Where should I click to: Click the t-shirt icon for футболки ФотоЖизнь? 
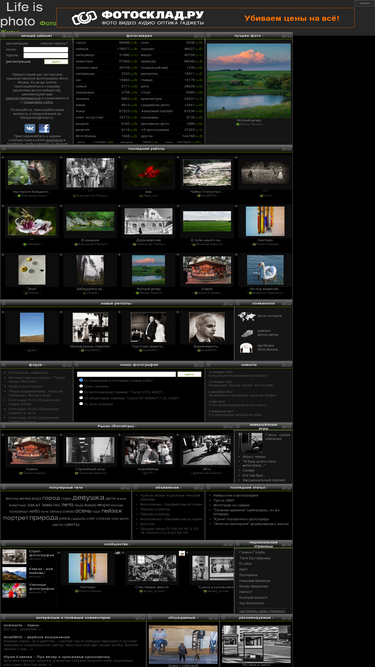pos(246,348)
